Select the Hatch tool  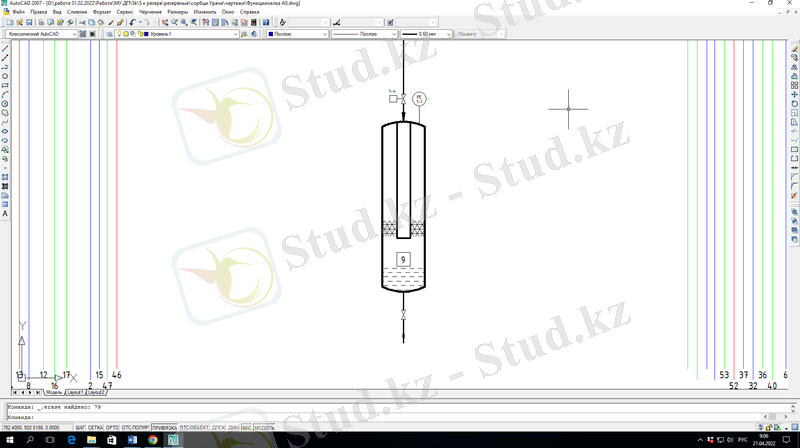pyautogui.click(x=5, y=177)
